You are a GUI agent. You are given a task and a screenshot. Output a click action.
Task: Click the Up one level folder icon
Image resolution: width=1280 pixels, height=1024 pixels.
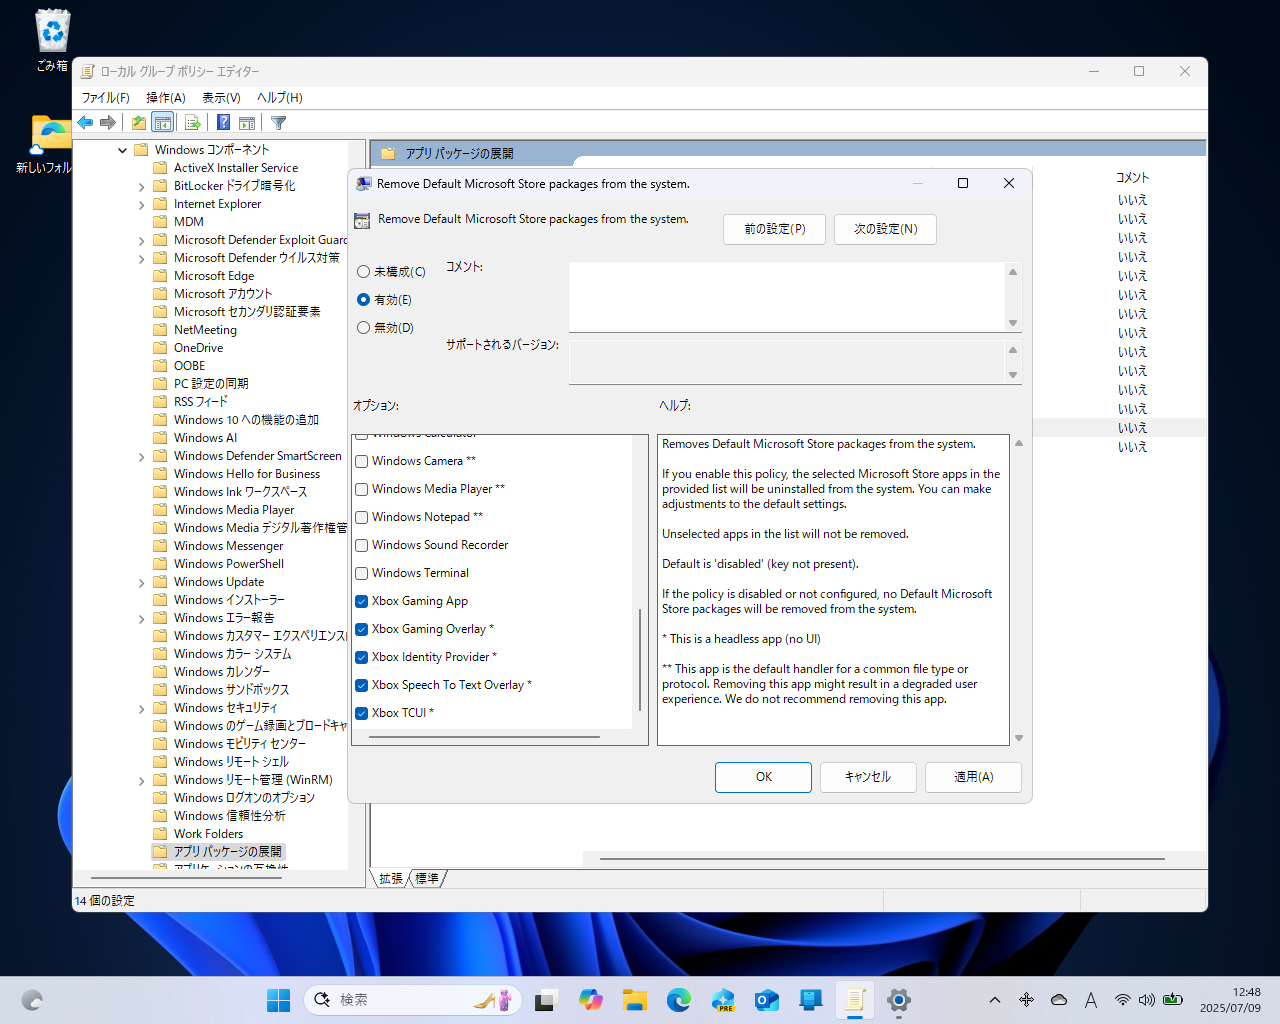[x=138, y=123]
